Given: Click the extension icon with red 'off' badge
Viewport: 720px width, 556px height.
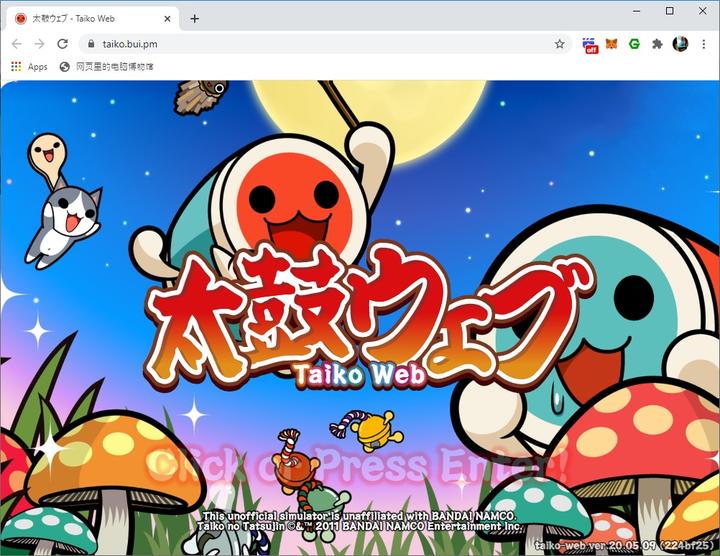Looking at the screenshot, I should pyautogui.click(x=589, y=44).
